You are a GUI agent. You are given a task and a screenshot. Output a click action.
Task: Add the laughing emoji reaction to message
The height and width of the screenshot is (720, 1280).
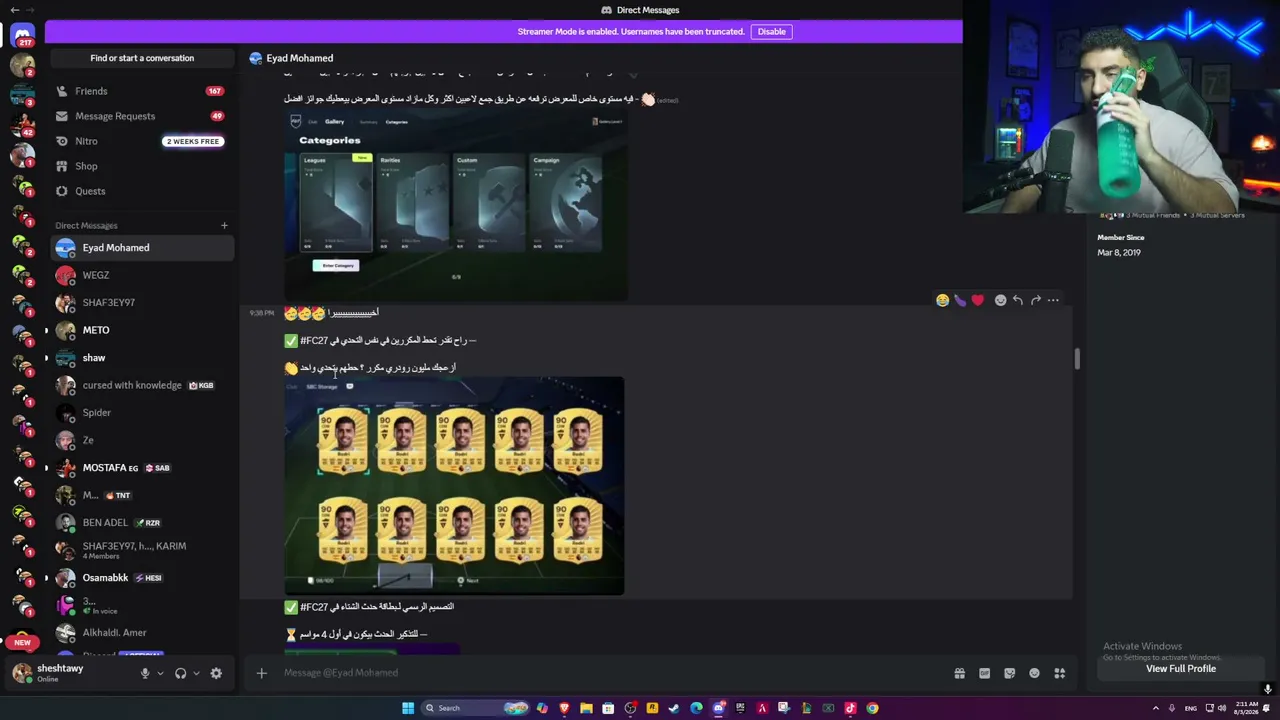[942, 300]
